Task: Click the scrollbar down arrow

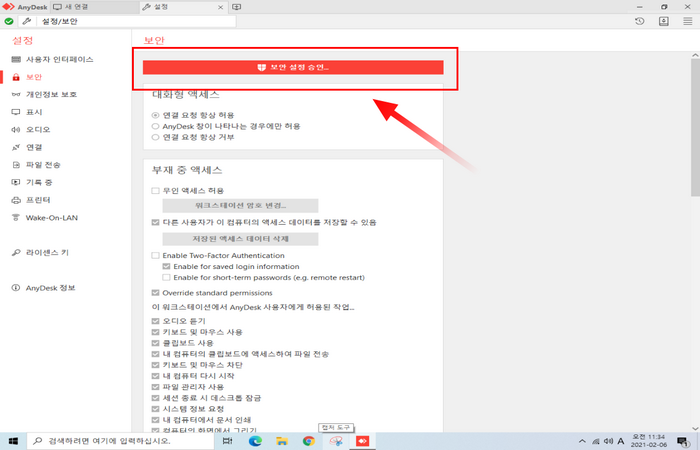Action: pos(695,429)
